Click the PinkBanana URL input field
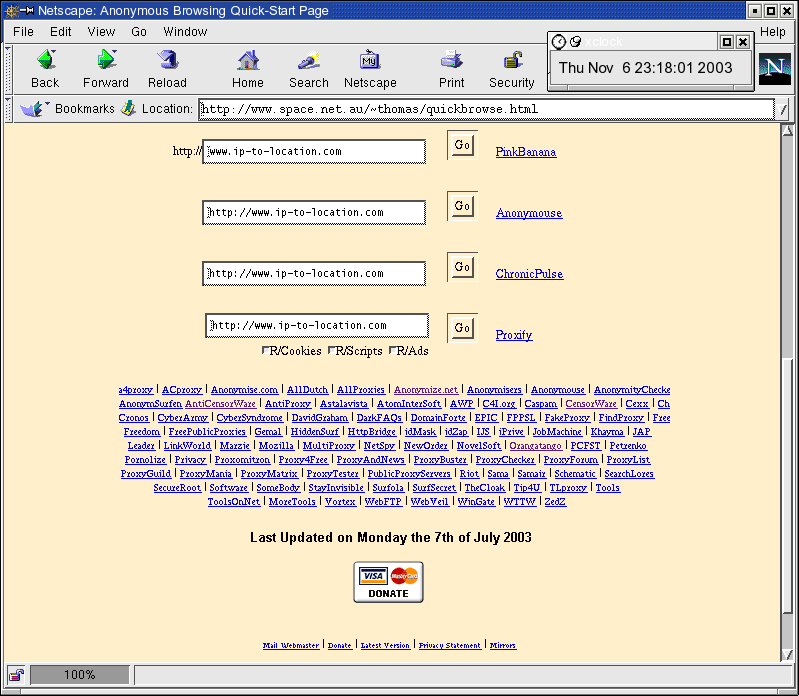Screen dimensions: 799x696 (314, 151)
